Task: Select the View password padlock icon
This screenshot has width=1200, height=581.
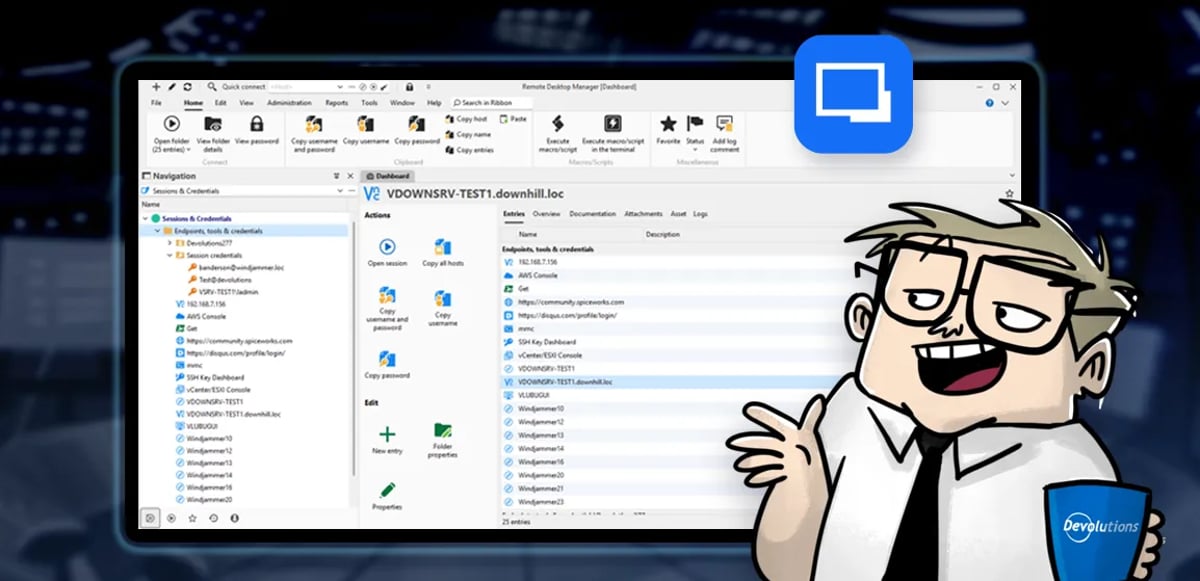Action: [x=258, y=124]
